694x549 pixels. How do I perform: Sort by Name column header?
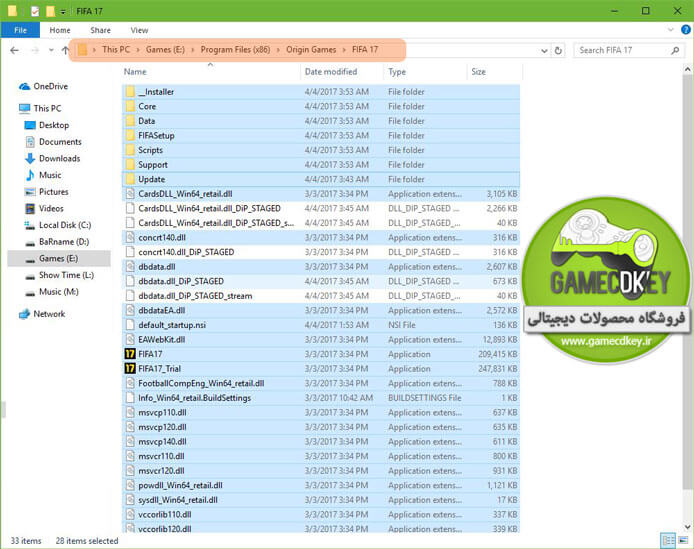click(135, 72)
